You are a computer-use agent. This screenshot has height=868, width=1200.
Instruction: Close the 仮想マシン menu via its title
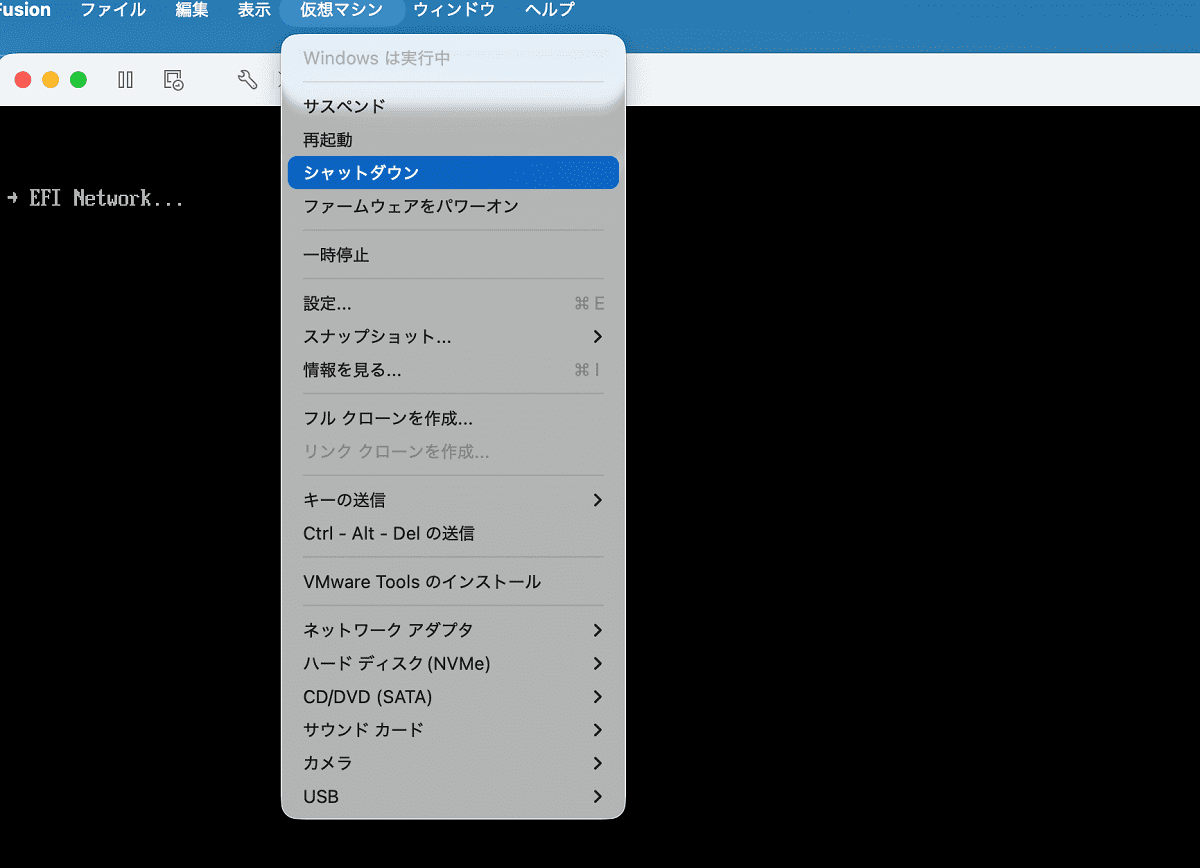click(x=342, y=10)
